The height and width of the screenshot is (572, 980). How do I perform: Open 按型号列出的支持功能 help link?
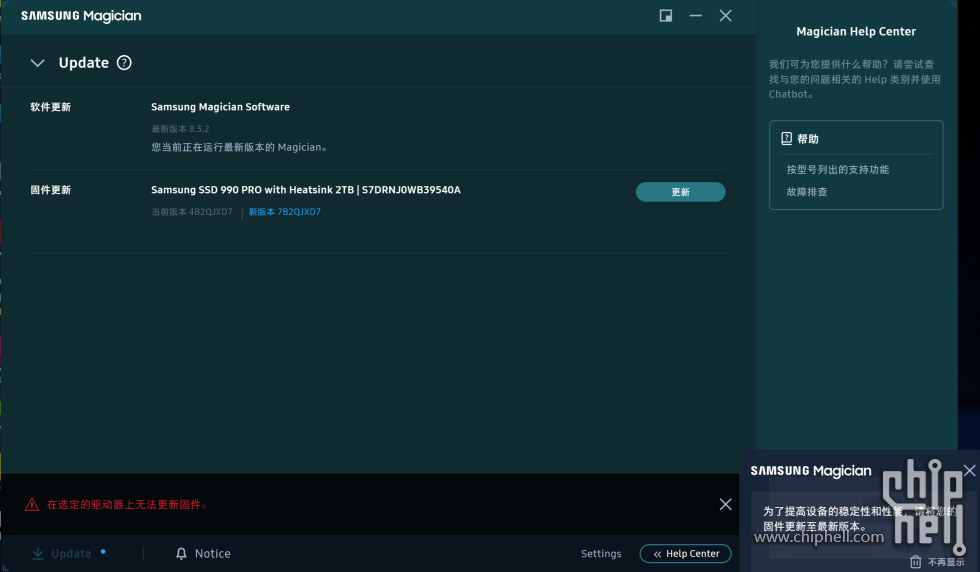pos(838,169)
